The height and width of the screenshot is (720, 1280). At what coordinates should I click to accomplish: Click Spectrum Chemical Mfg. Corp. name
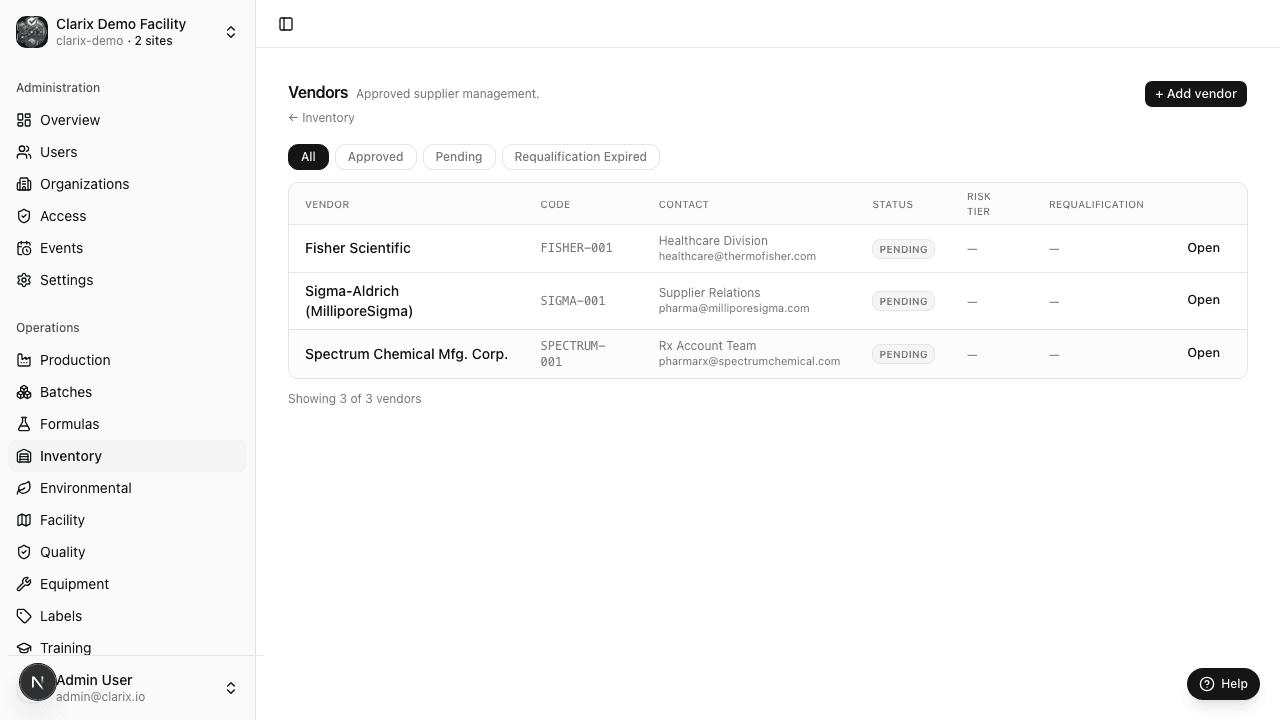[x=406, y=354]
